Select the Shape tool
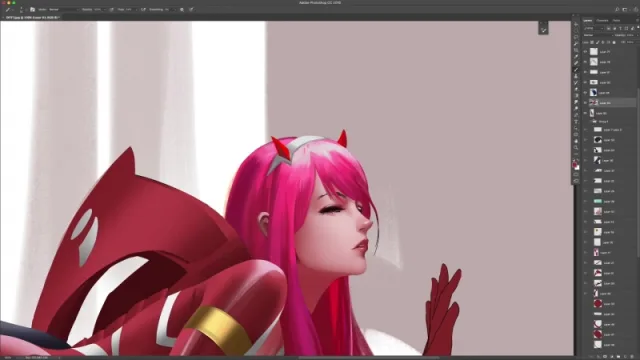Screen dimensions: 640x360 (576, 135)
